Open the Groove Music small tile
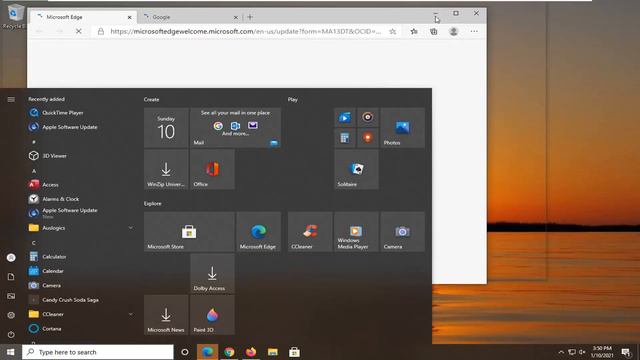 tap(368, 118)
